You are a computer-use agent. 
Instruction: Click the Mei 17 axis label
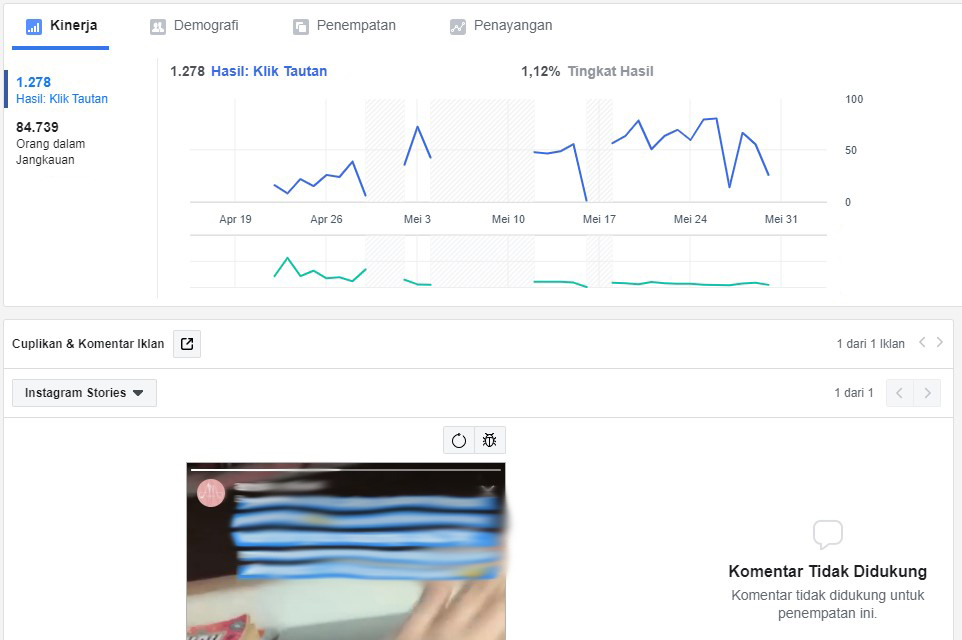pyautogui.click(x=599, y=219)
